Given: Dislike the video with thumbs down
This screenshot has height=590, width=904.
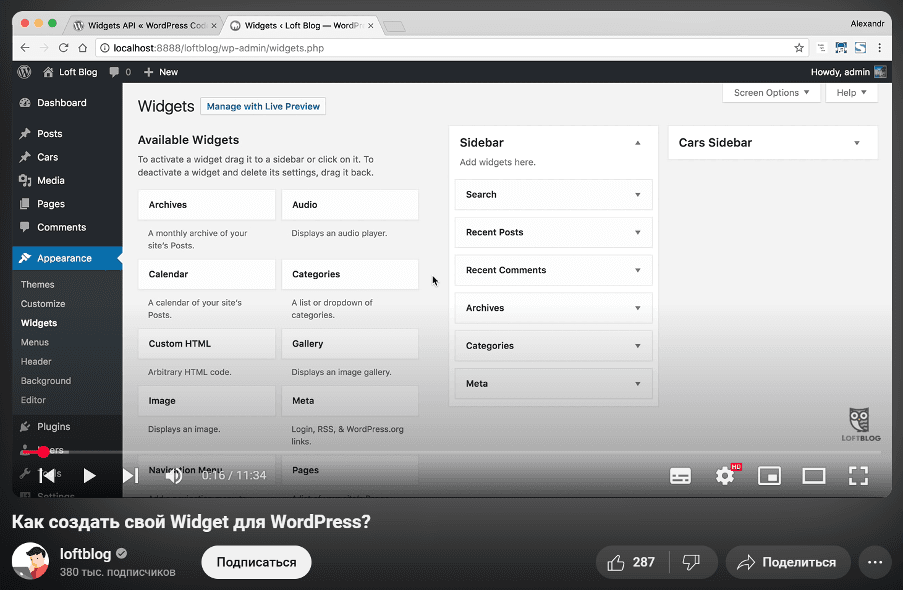Looking at the screenshot, I should tap(690, 562).
